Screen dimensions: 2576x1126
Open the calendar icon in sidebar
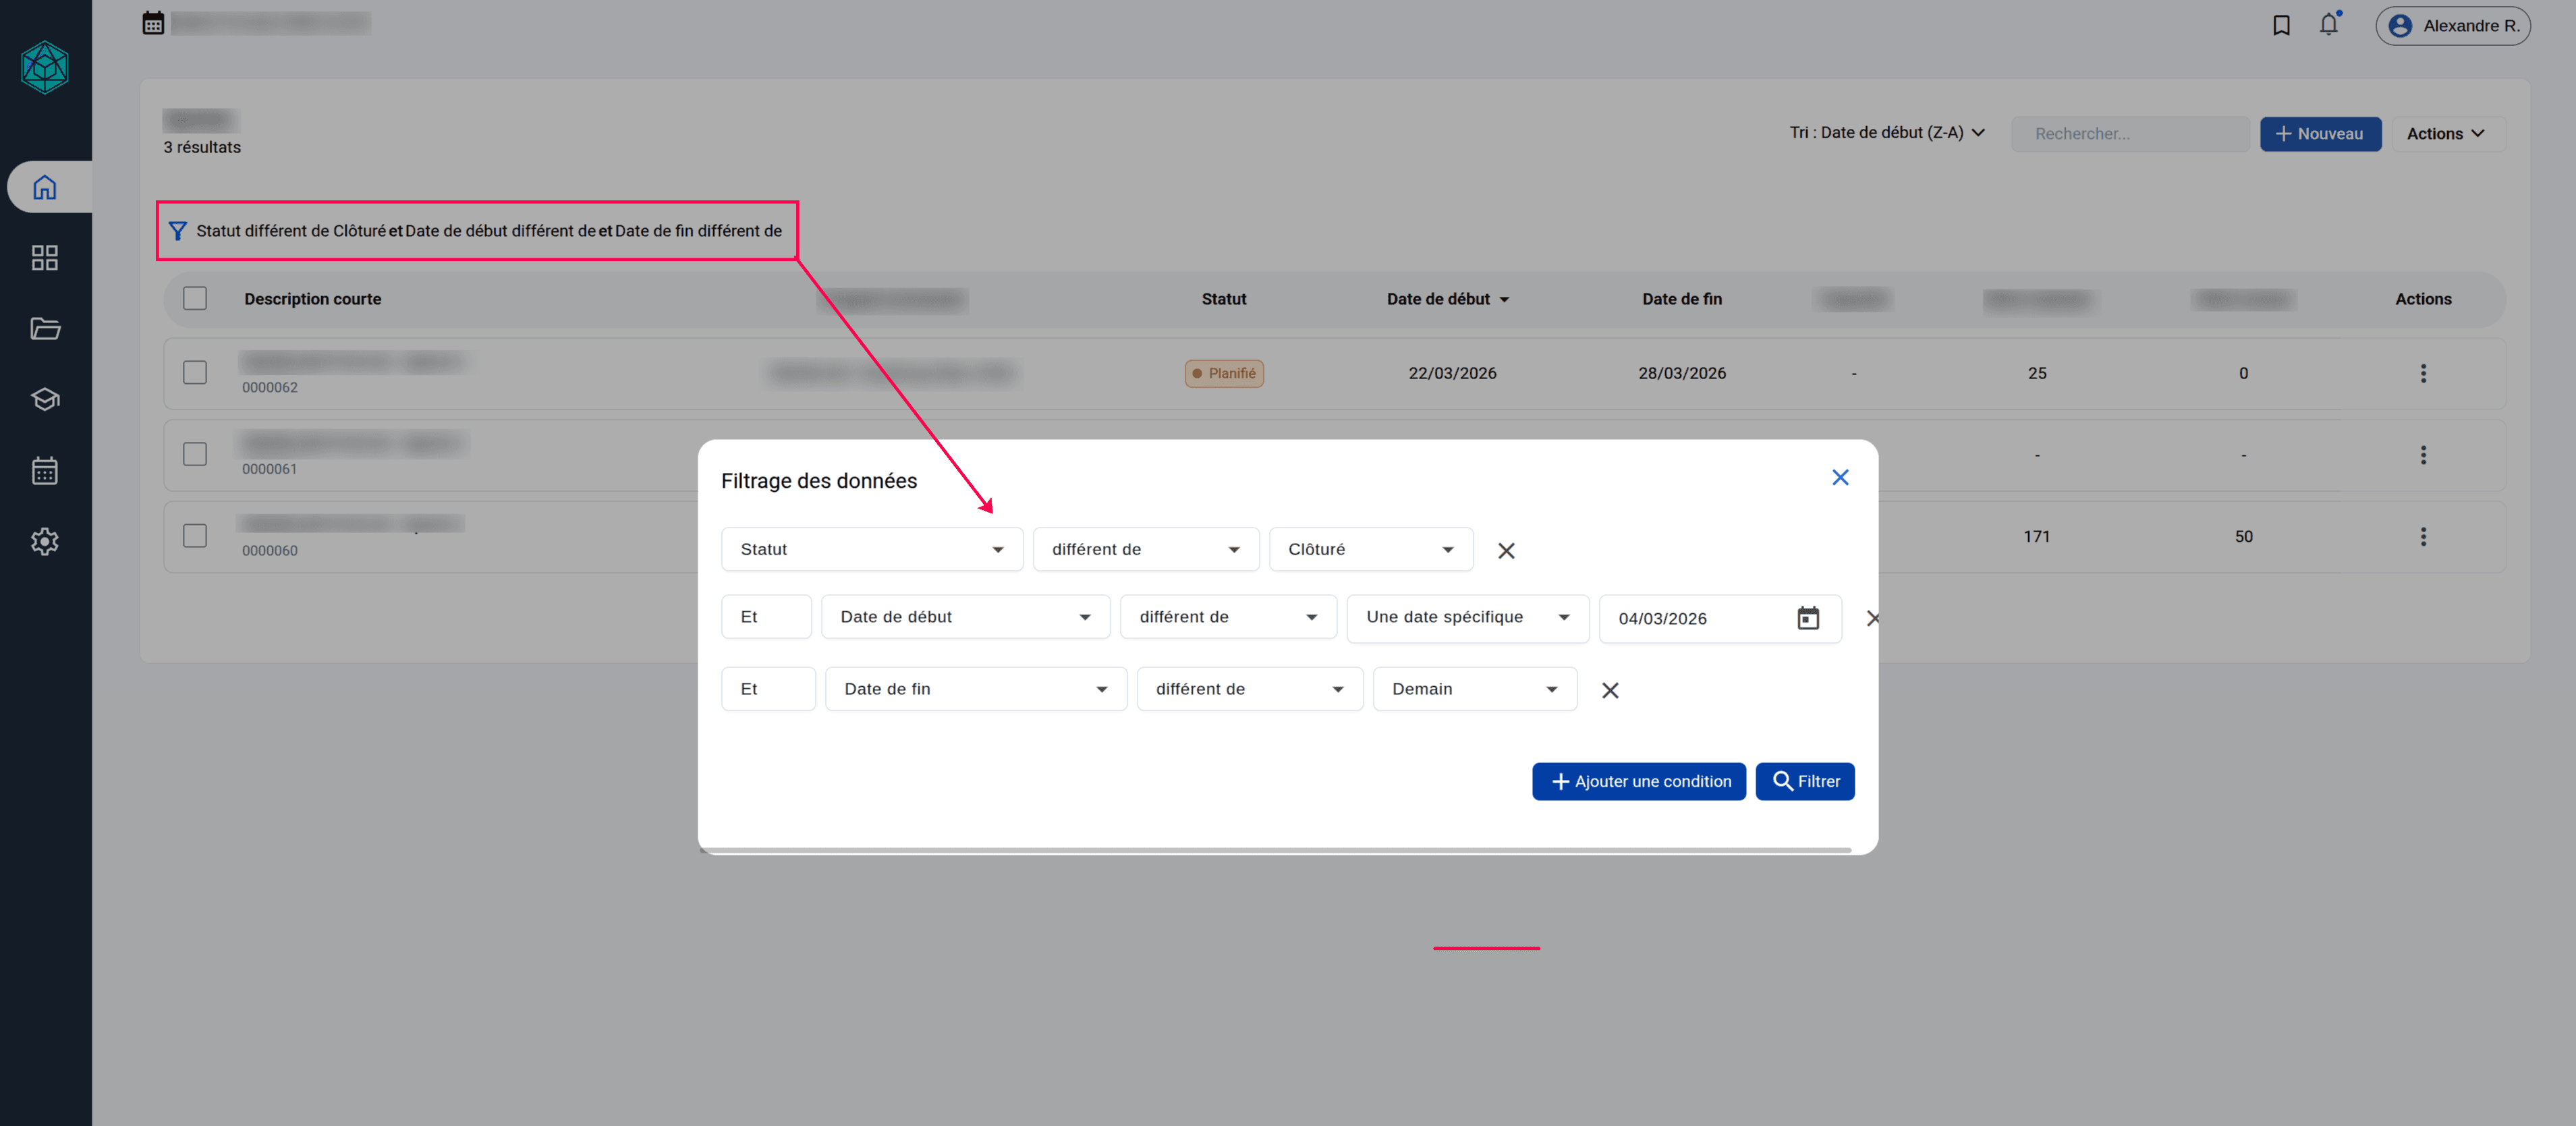[x=45, y=471]
